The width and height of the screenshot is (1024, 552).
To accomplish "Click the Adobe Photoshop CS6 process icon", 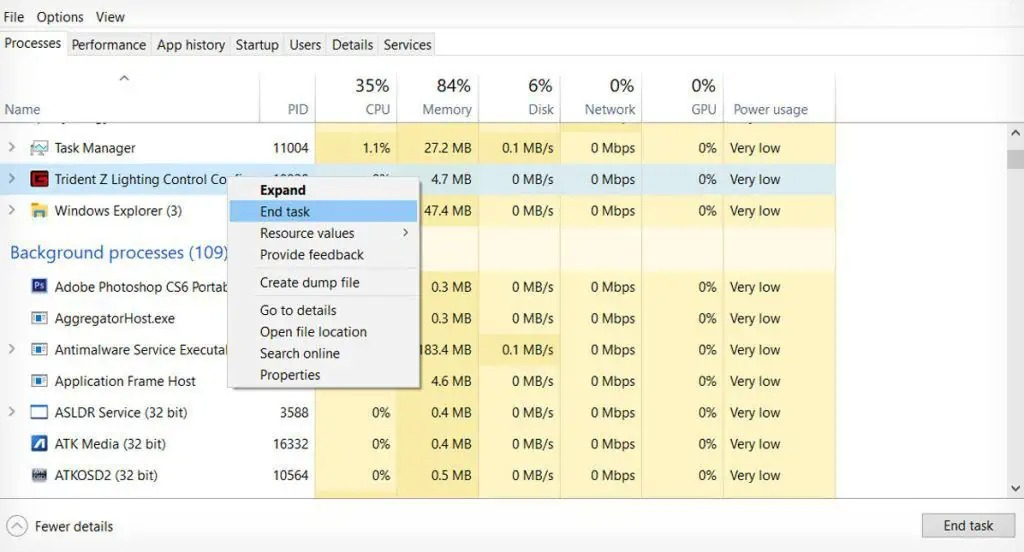I will (x=39, y=287).
